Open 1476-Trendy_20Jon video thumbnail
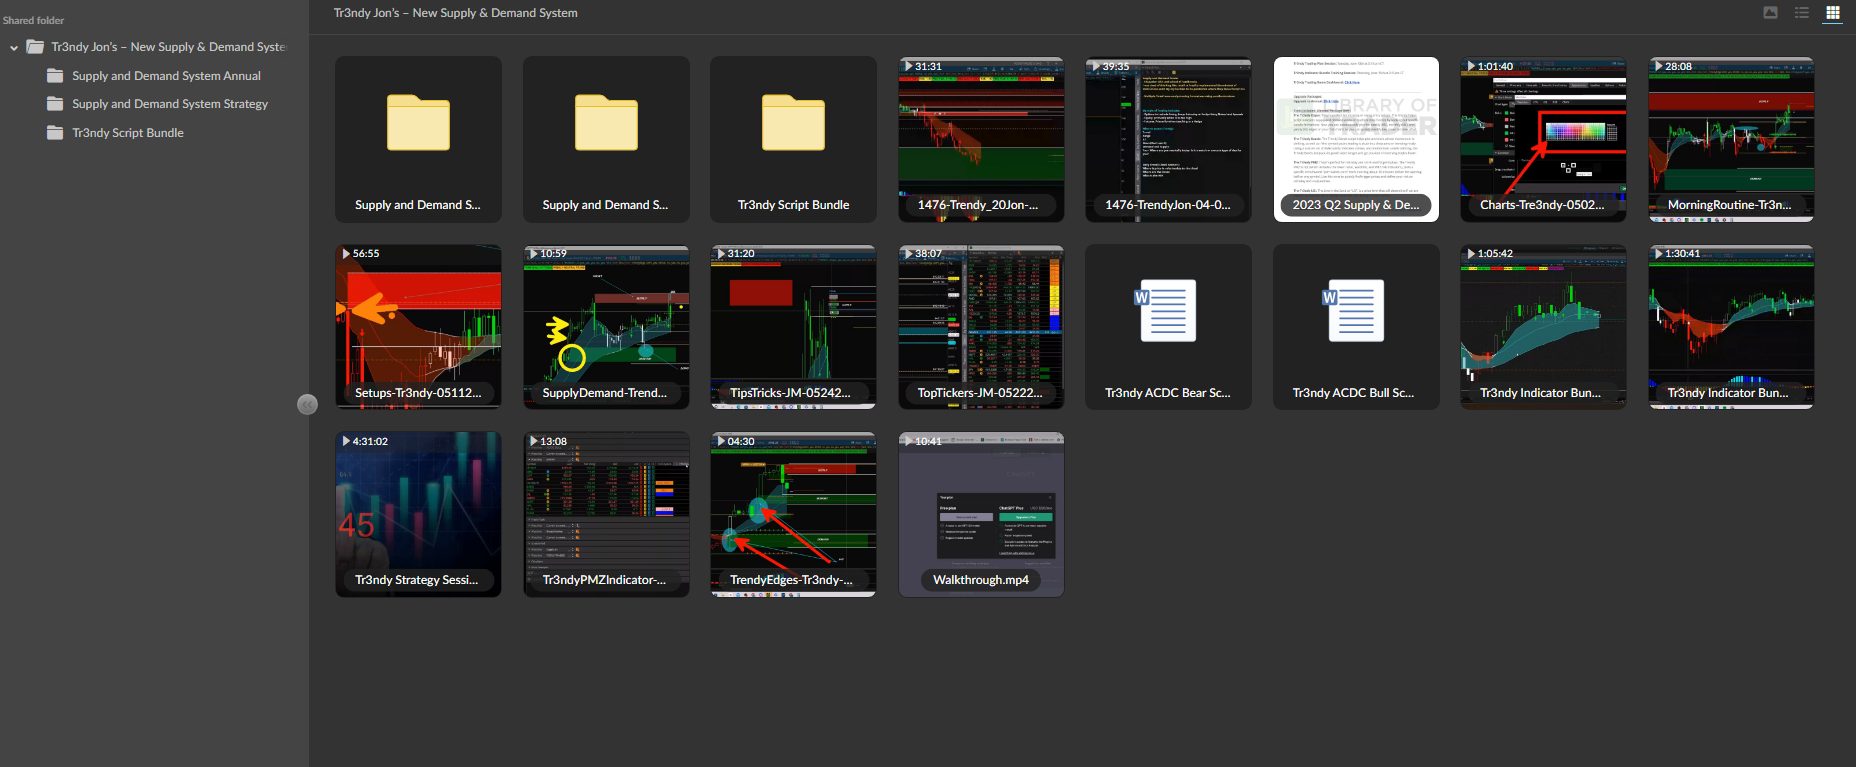 click(x=981, y=139)
